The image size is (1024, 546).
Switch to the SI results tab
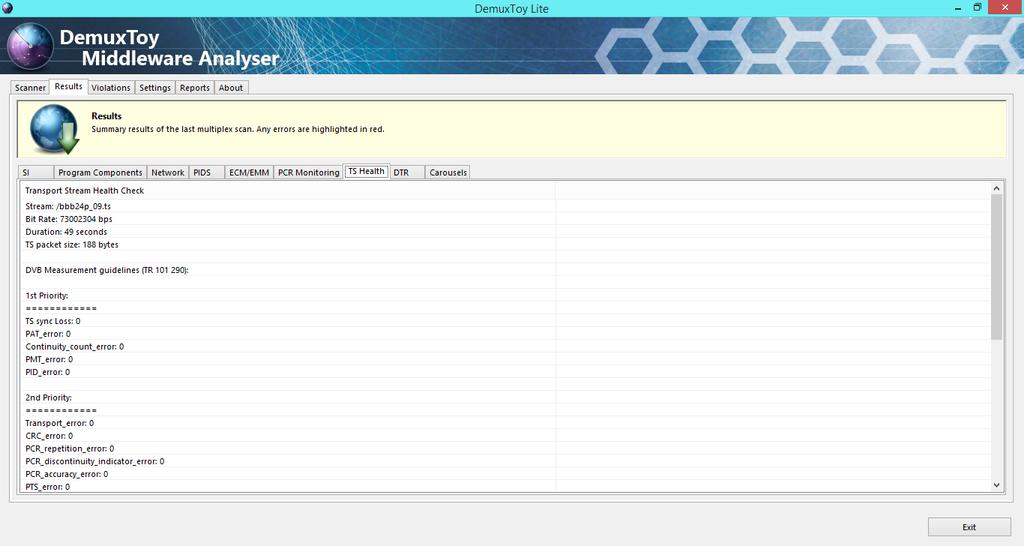[35, 172]
